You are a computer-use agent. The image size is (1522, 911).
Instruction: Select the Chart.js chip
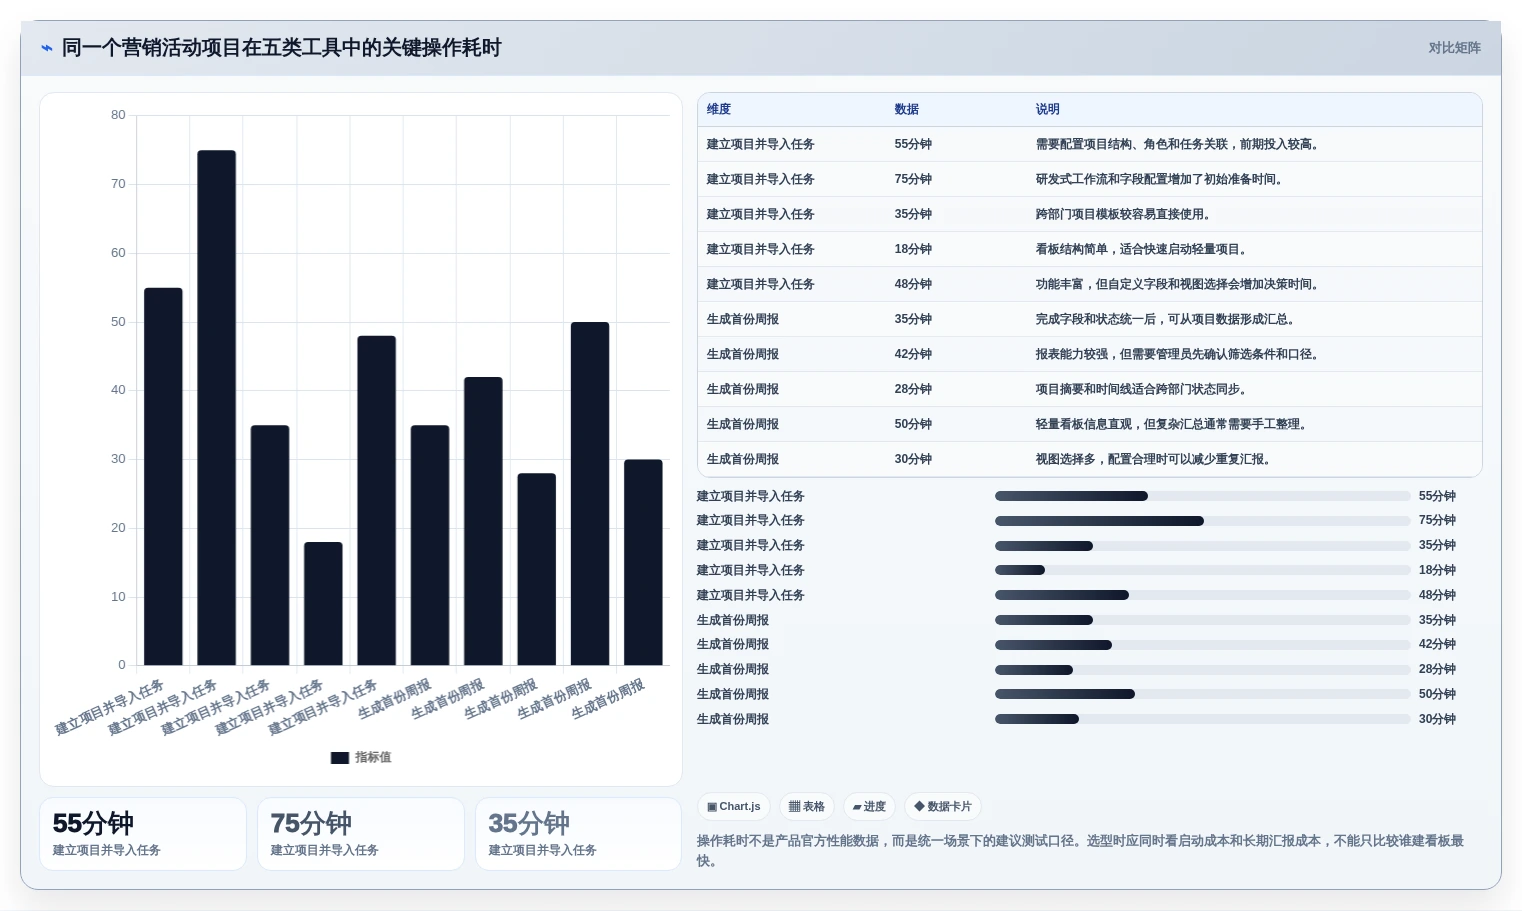pyautogui.click(x=734, y=807)
